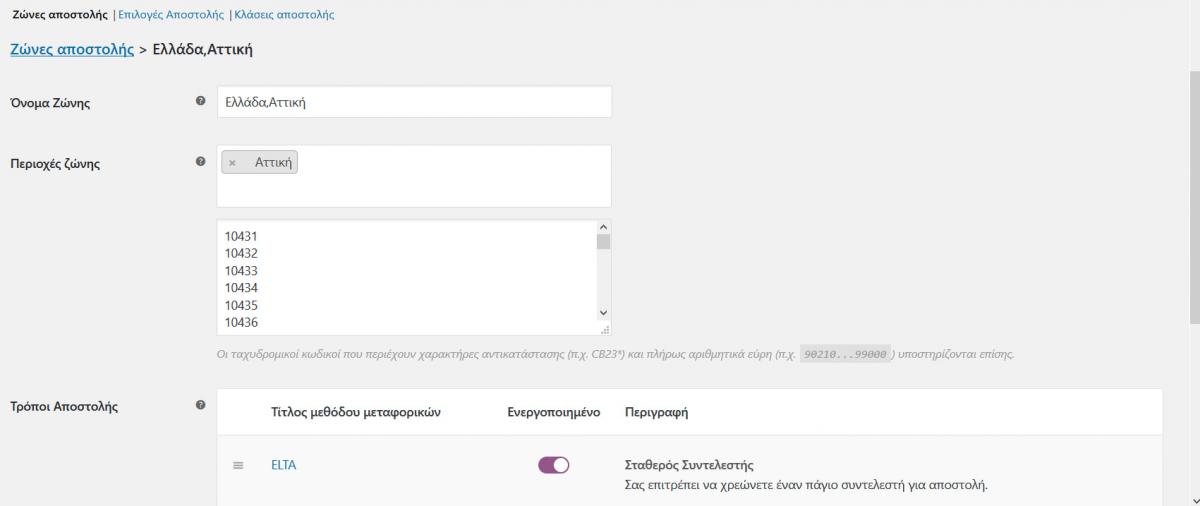The height and width of the screenshot is (506, 1200).
Task: Click the postcode 10436 line
Action: coord(241,322)
